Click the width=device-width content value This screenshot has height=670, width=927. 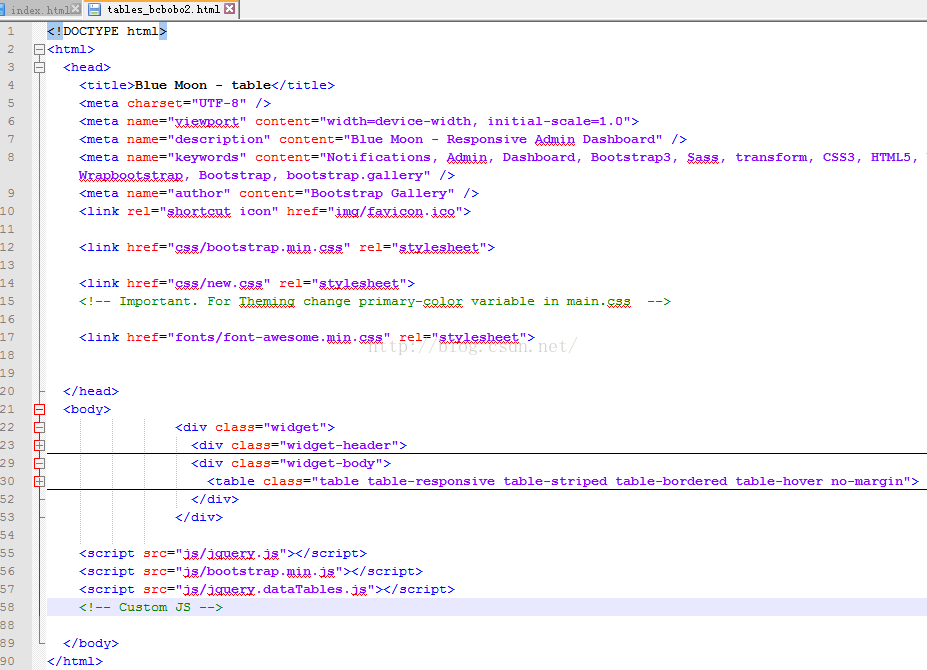coord(475,122)
